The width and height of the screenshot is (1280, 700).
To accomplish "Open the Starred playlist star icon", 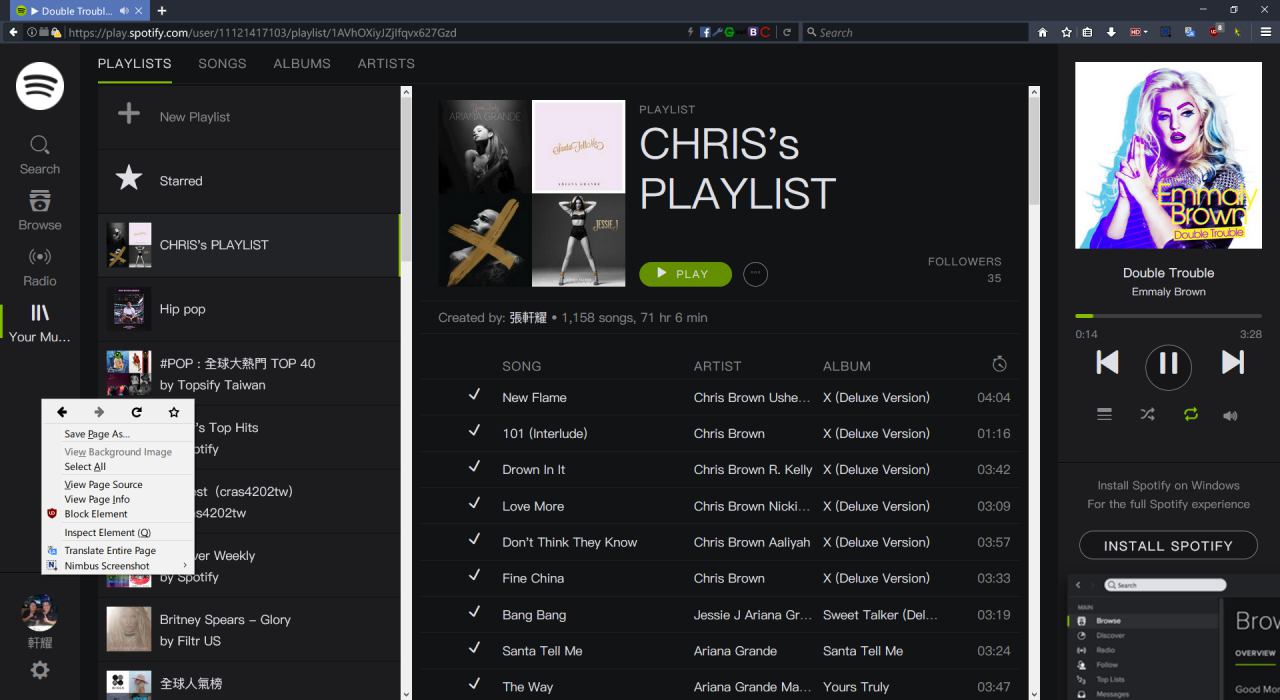I will (129, 178).
